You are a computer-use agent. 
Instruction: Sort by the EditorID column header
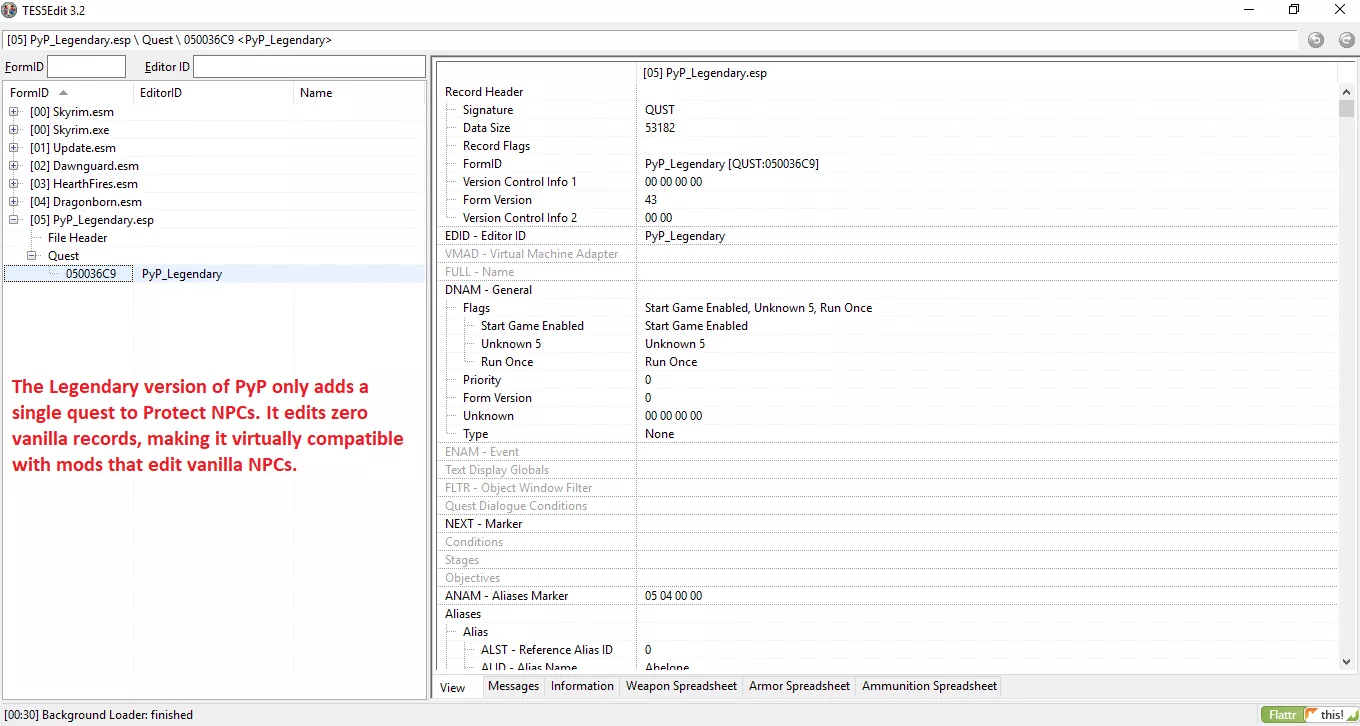(214, 93)
